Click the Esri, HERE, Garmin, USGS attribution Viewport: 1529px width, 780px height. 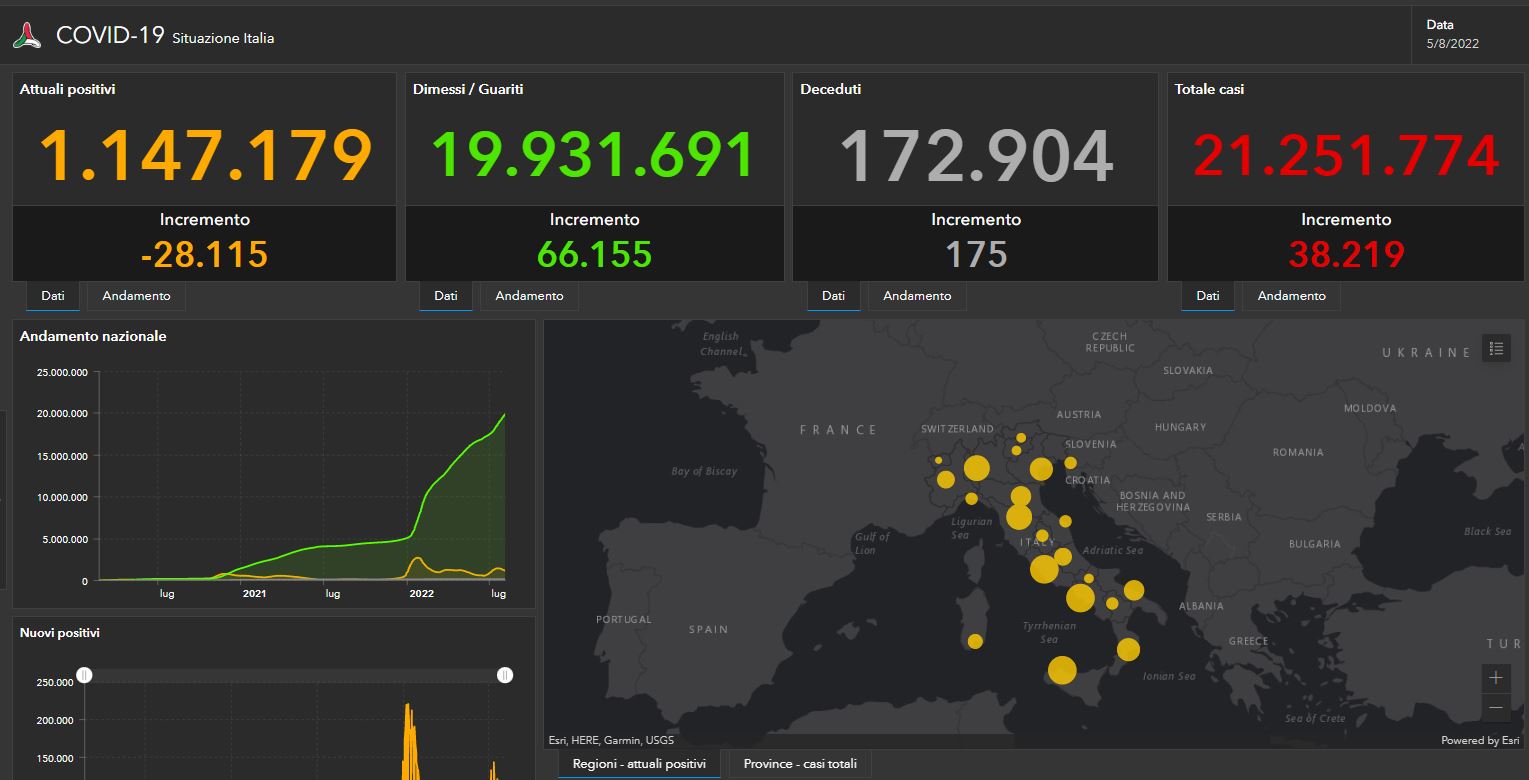(611, 741)
